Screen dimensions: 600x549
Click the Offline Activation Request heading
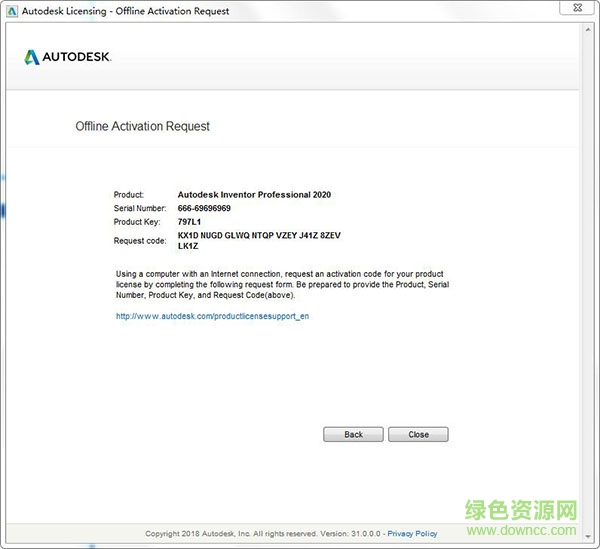(142, 127)
